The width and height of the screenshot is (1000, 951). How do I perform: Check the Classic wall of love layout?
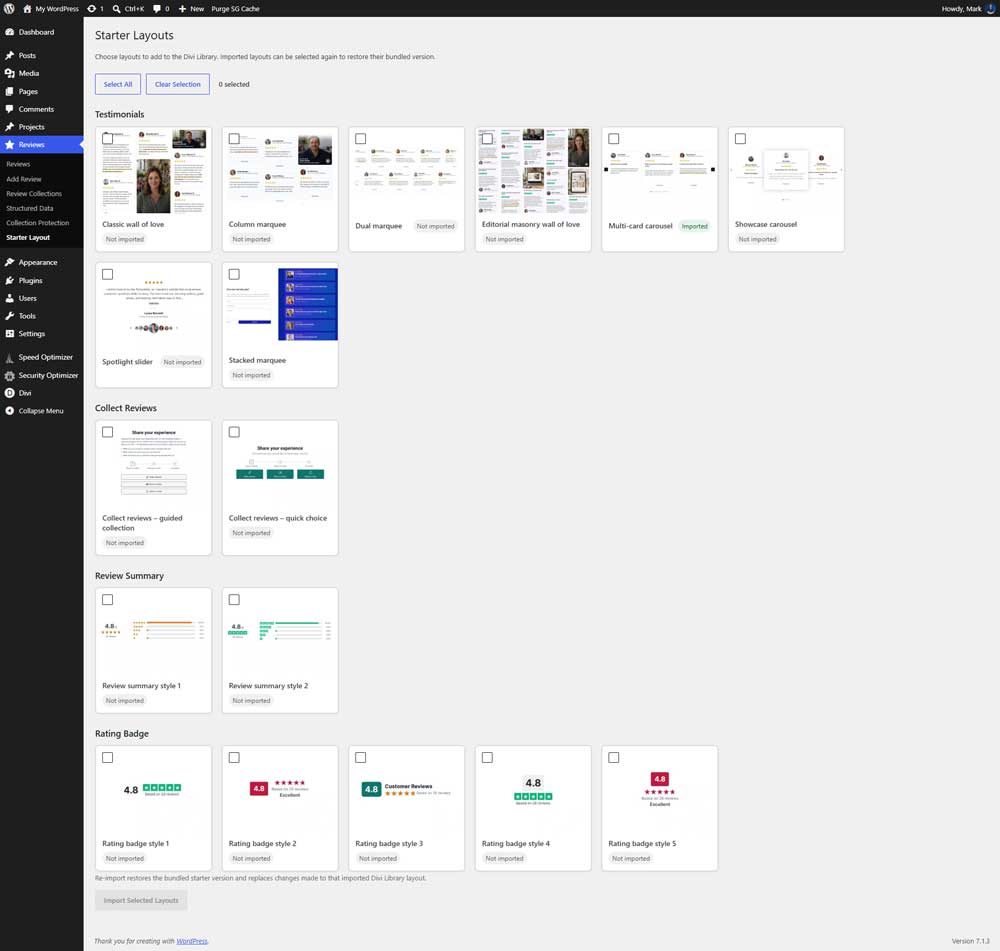tap(108, 138)
